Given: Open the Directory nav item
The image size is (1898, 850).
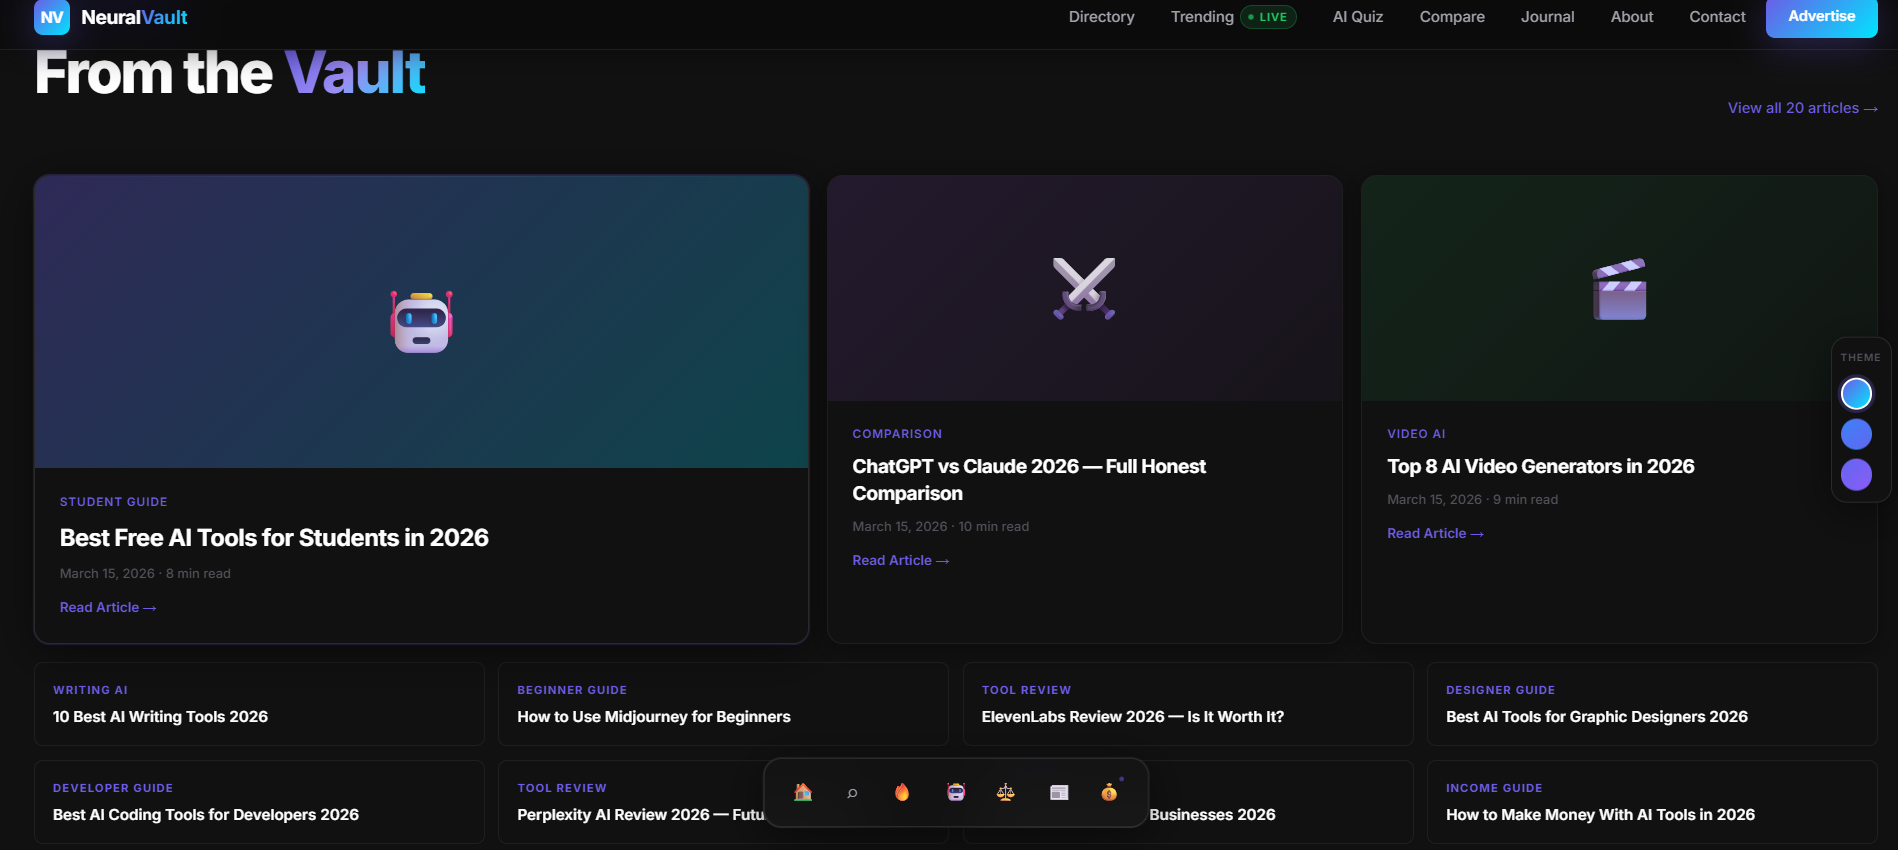Looking at the screenshot, I should [1101, 17].
